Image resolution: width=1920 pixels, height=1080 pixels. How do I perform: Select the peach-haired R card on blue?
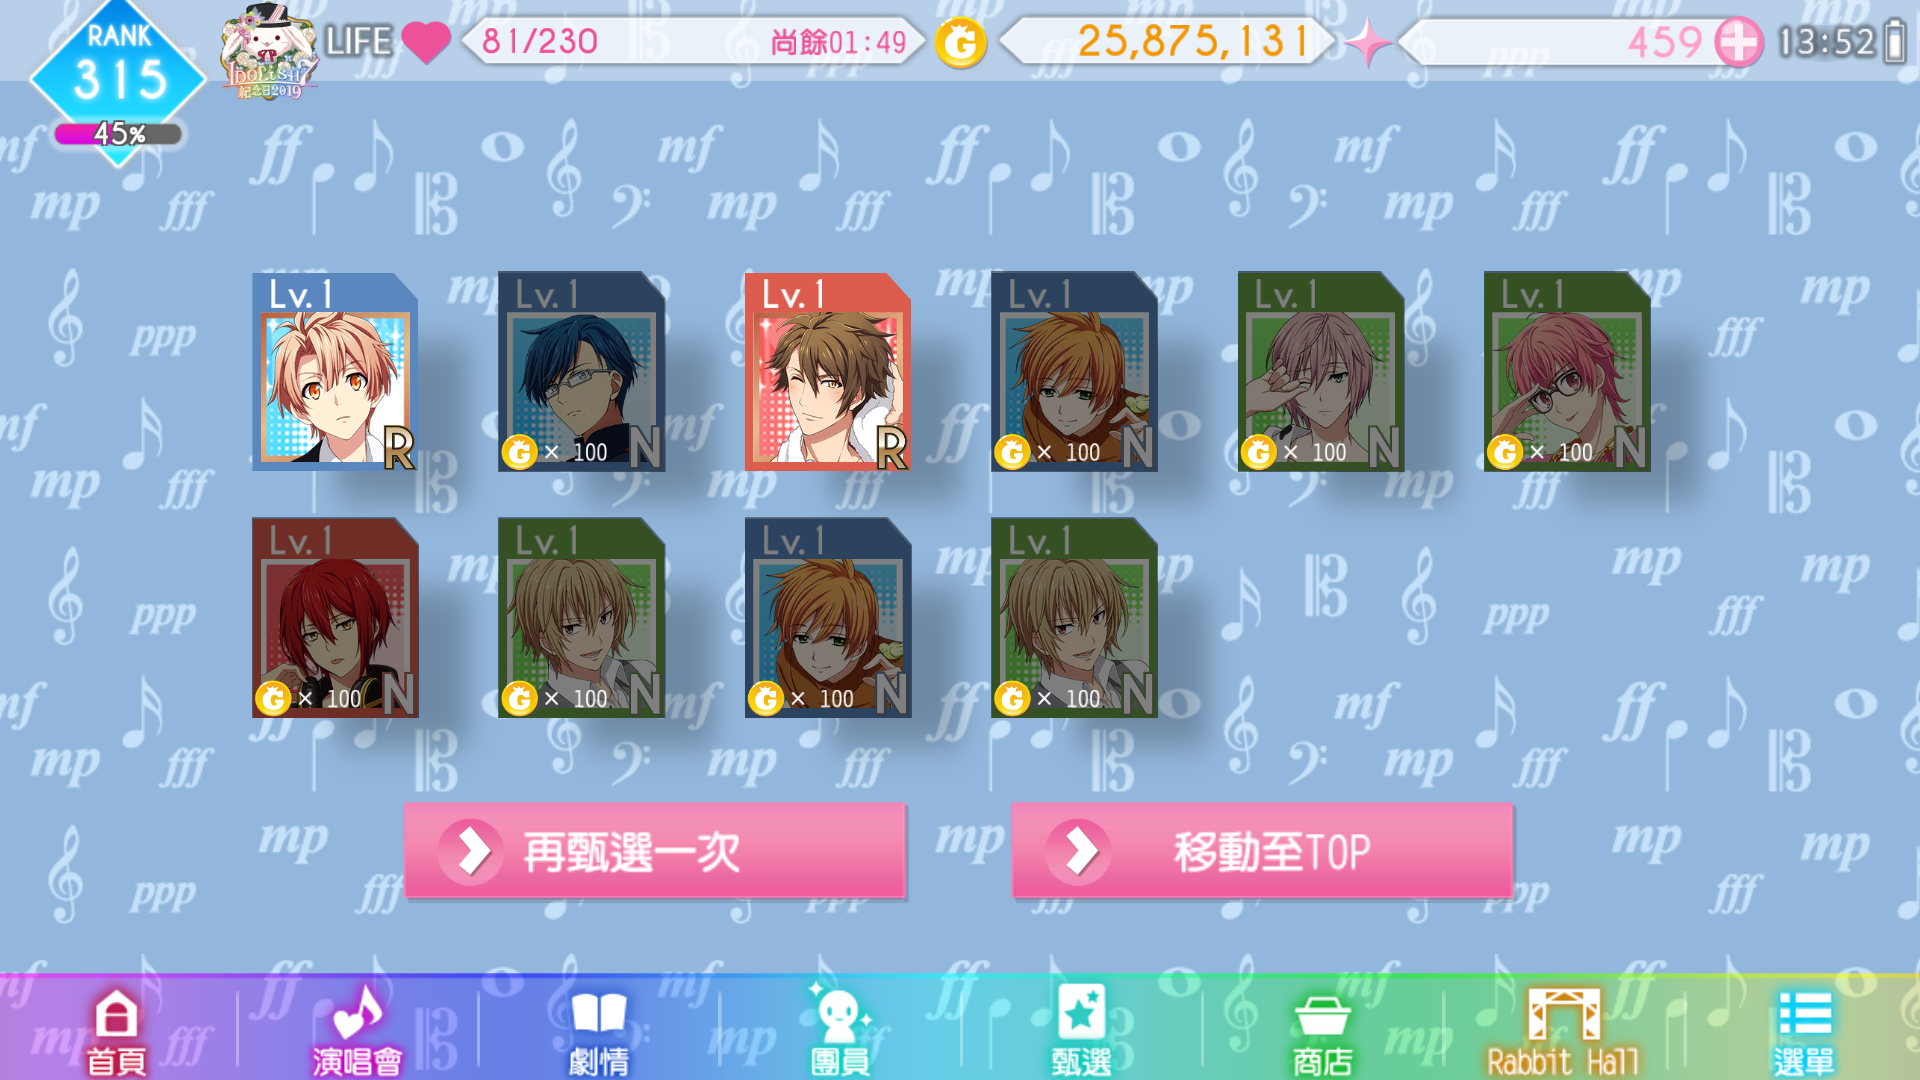coord(335,371)
